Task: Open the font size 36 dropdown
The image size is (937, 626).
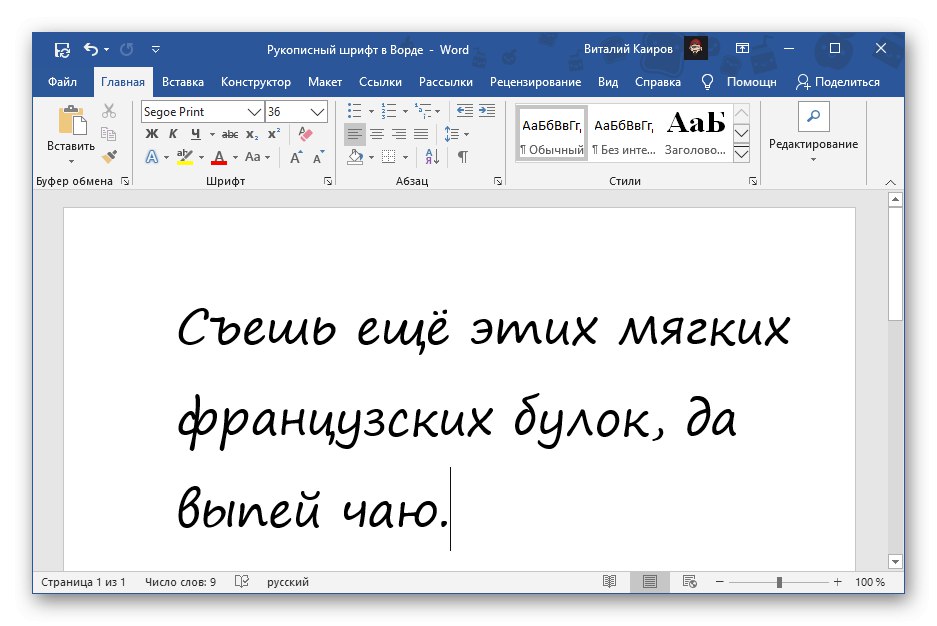Action: (x=316, y=112)
